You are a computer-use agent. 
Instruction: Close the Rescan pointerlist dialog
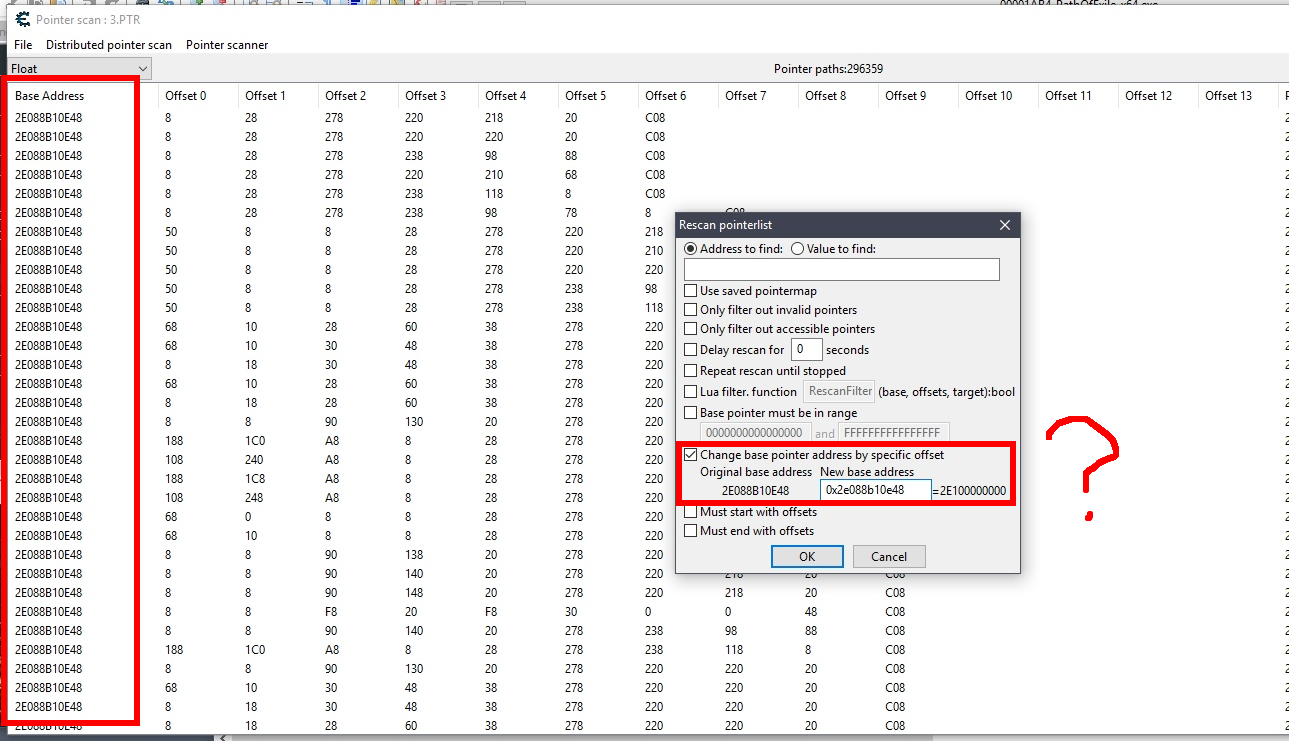(1005, 226)
